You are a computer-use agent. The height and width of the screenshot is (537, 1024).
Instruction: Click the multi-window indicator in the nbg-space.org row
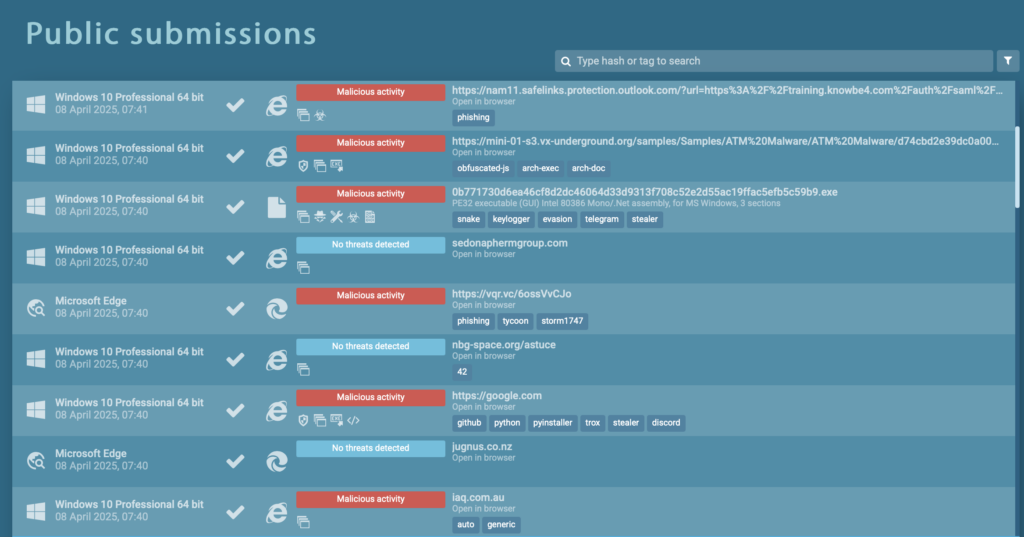click(303, 370)
